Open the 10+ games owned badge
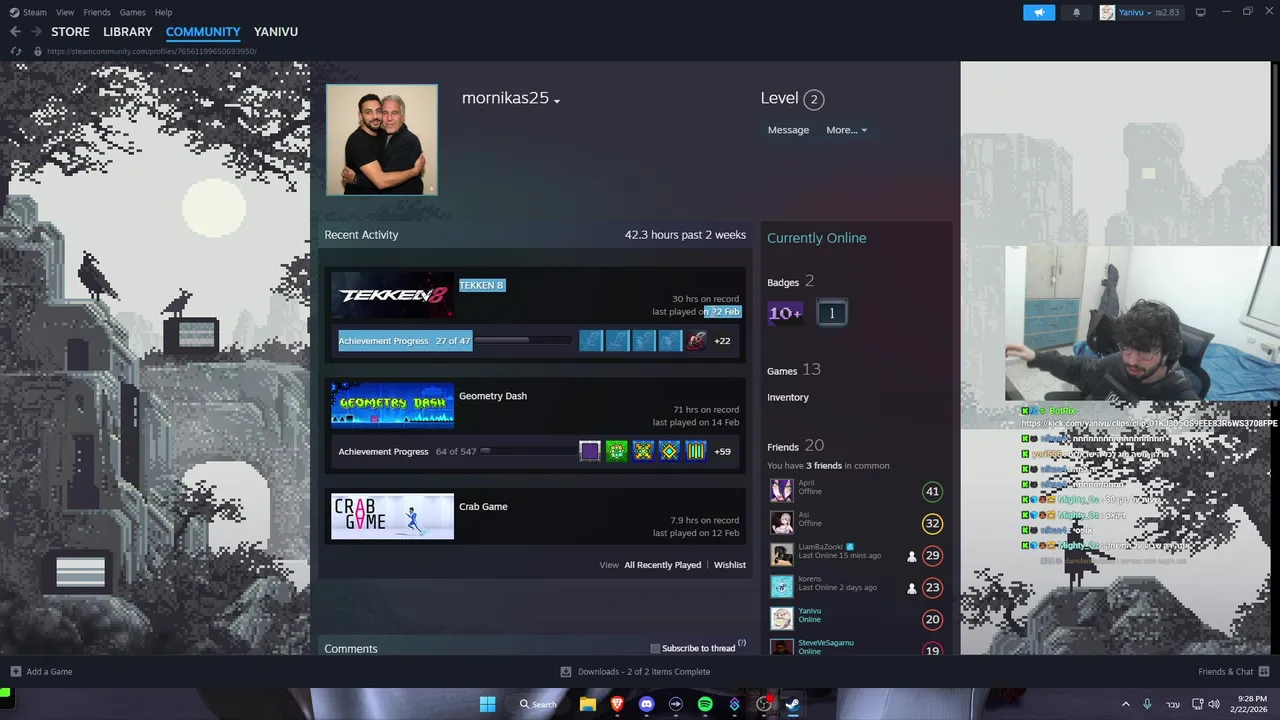This screenshot has height=720, width=1280. (785, 313)
